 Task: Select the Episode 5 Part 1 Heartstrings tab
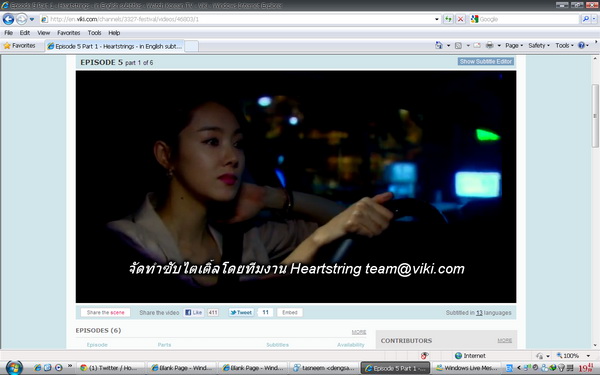pos(114,46)
